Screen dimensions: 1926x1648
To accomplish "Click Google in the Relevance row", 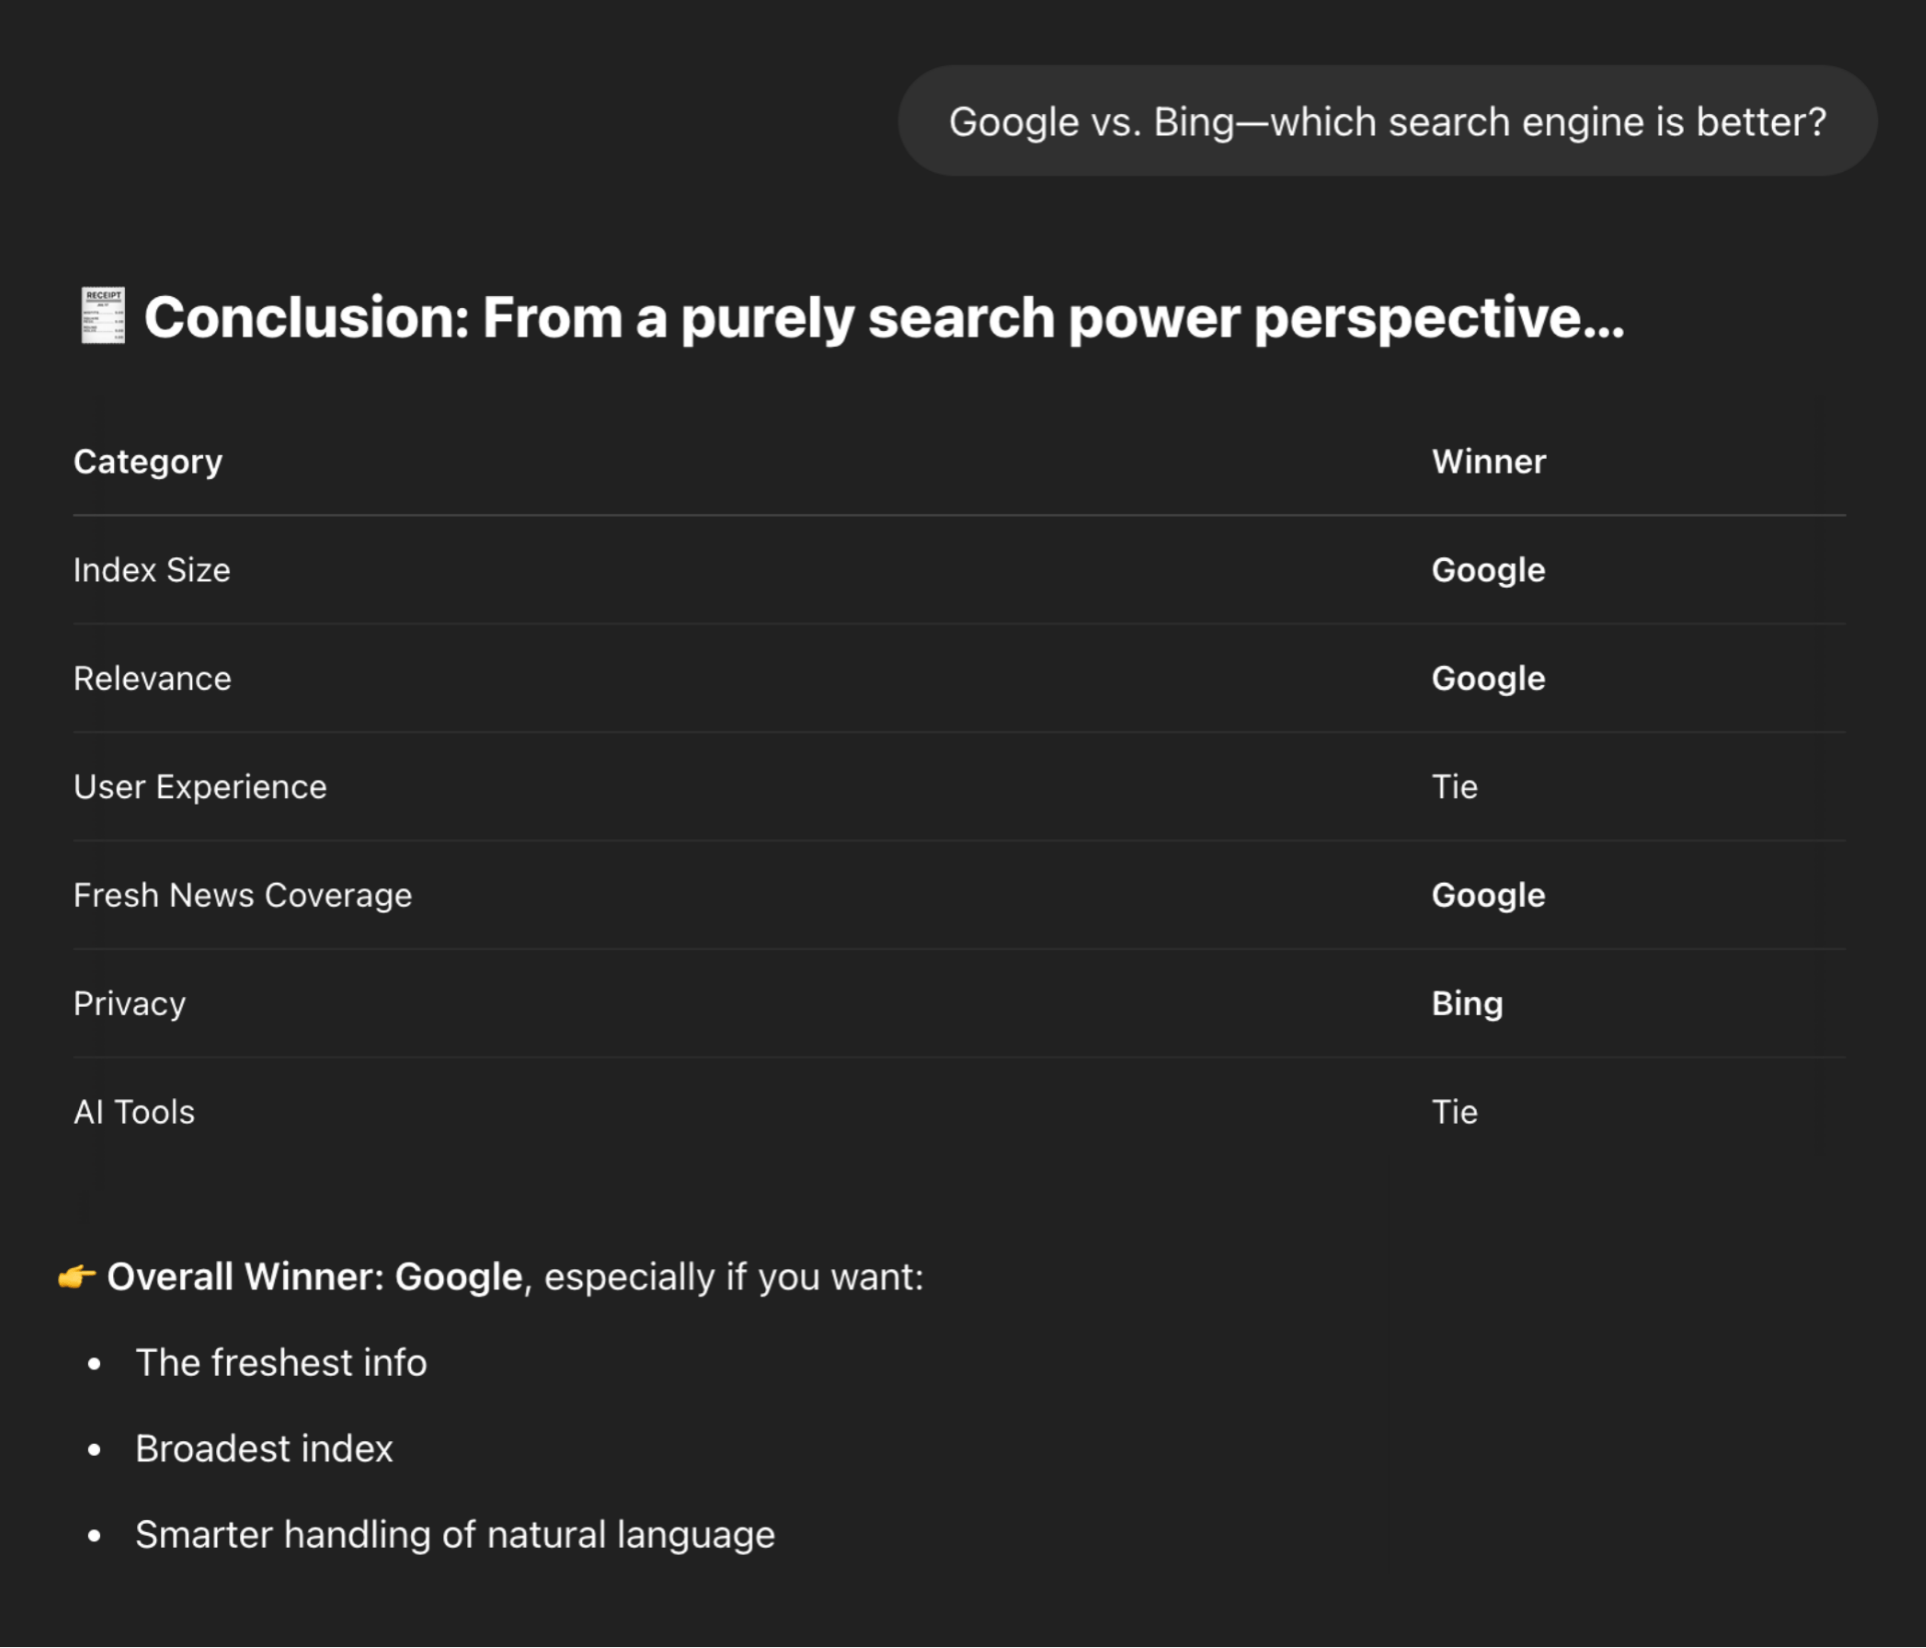I will coord(1488,678).
